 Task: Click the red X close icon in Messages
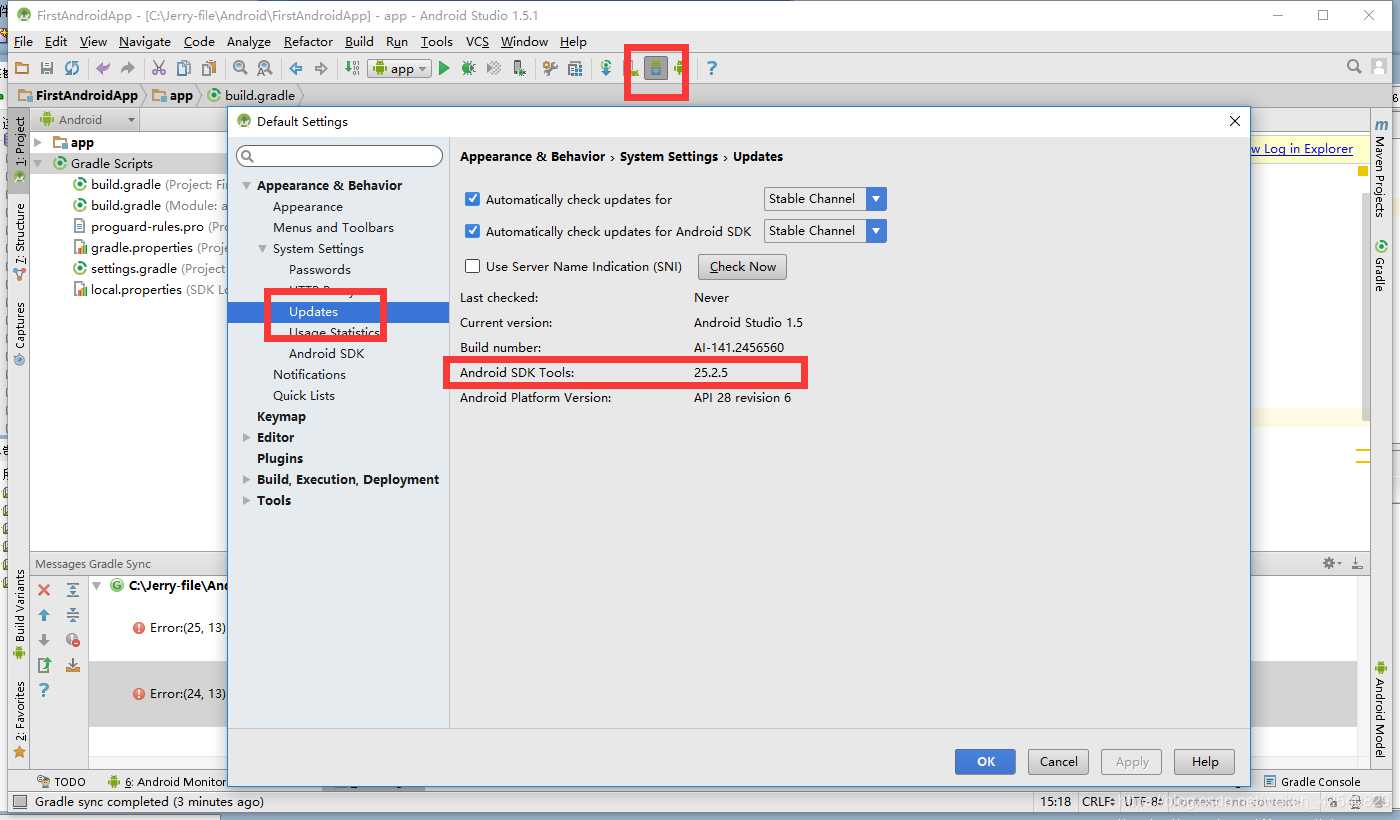44,590
